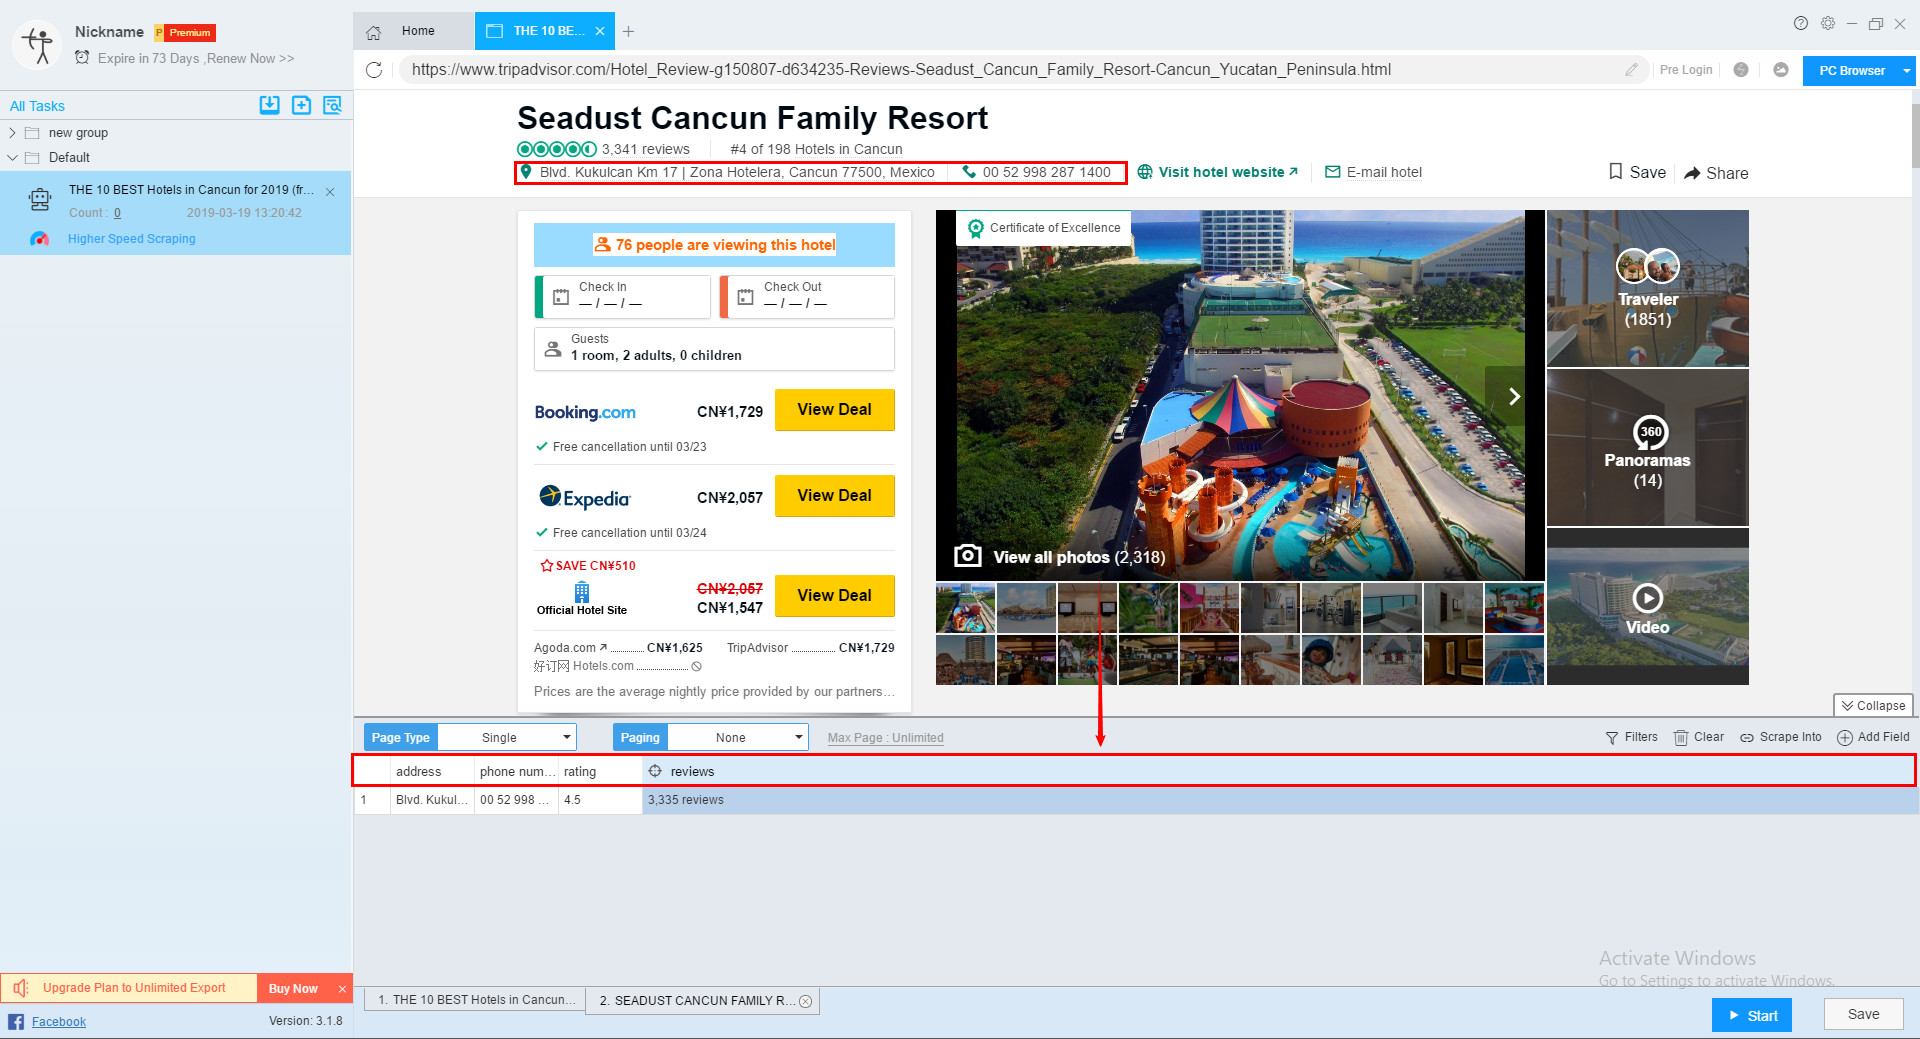Click the search tasks icon
The width and height of the screenshot is (1920, 1039).
pyautogui.click(x=333, y=105)
